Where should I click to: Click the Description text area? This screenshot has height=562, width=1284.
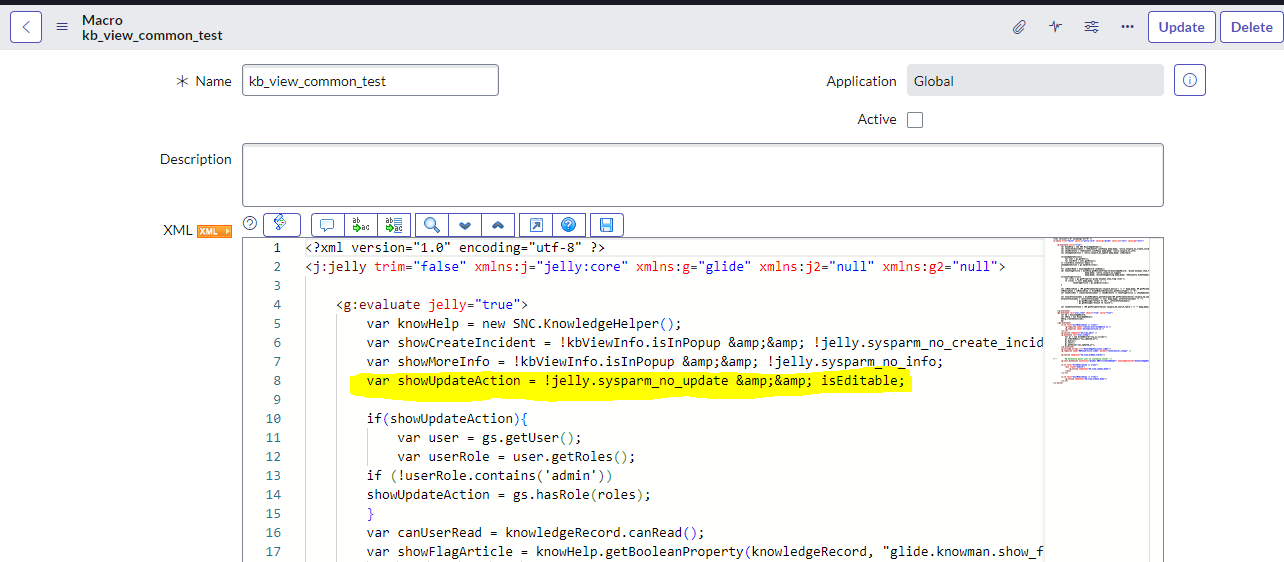pos(703,175)
